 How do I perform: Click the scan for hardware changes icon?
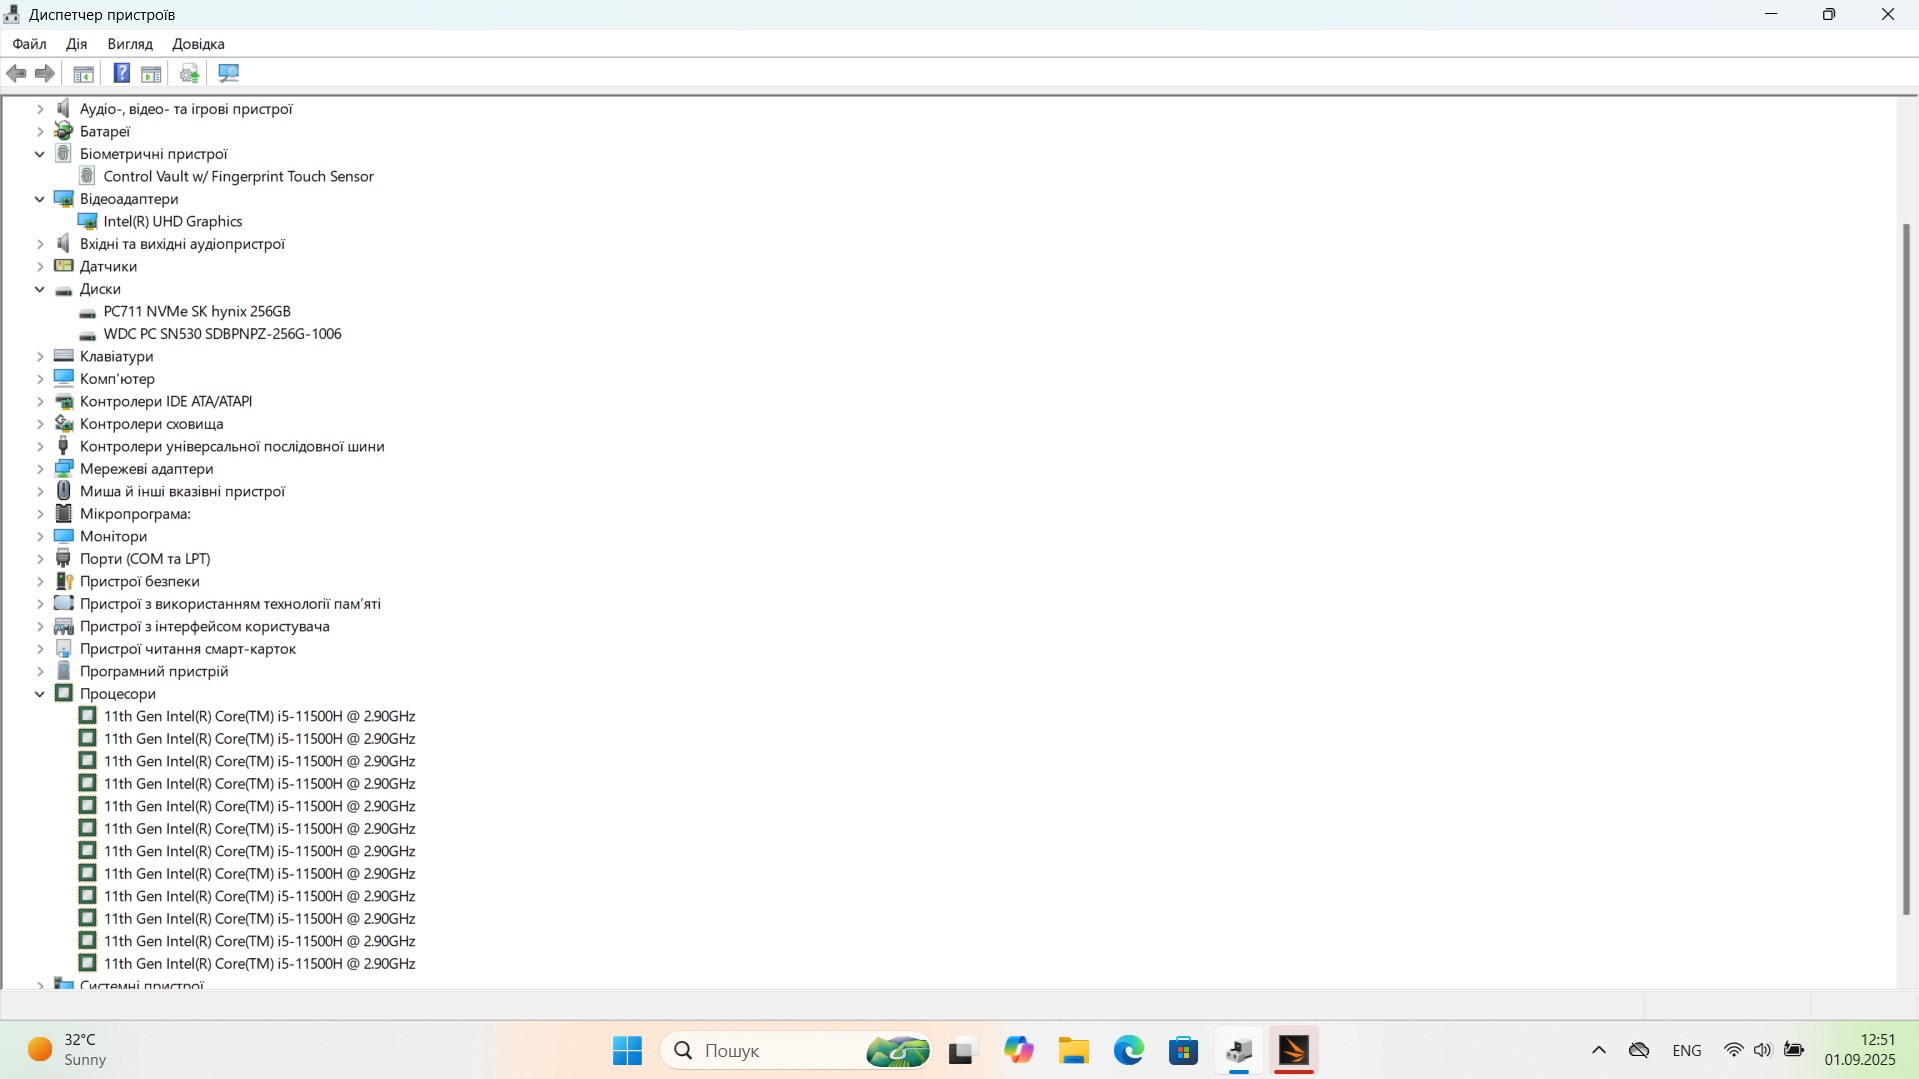point(229,73)
